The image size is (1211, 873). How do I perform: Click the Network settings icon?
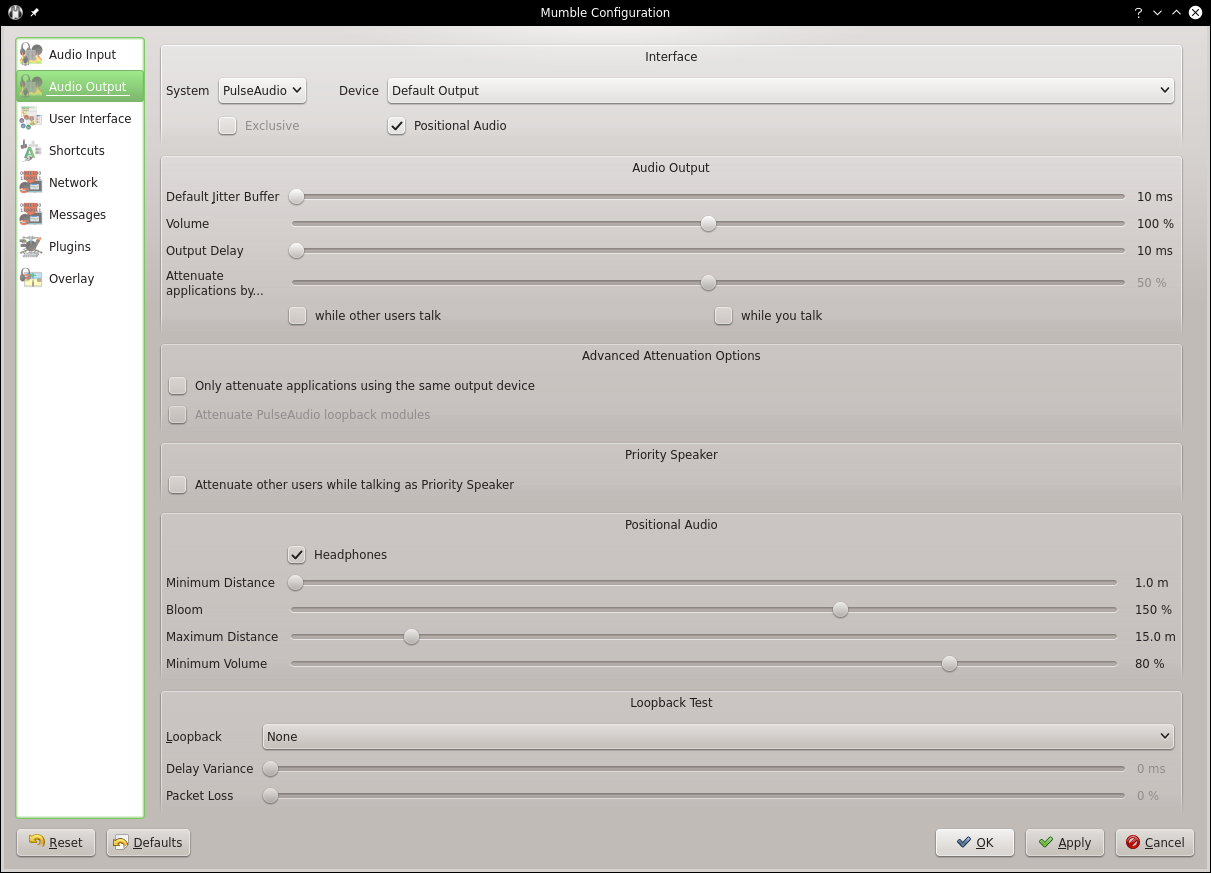pos(30,182)
